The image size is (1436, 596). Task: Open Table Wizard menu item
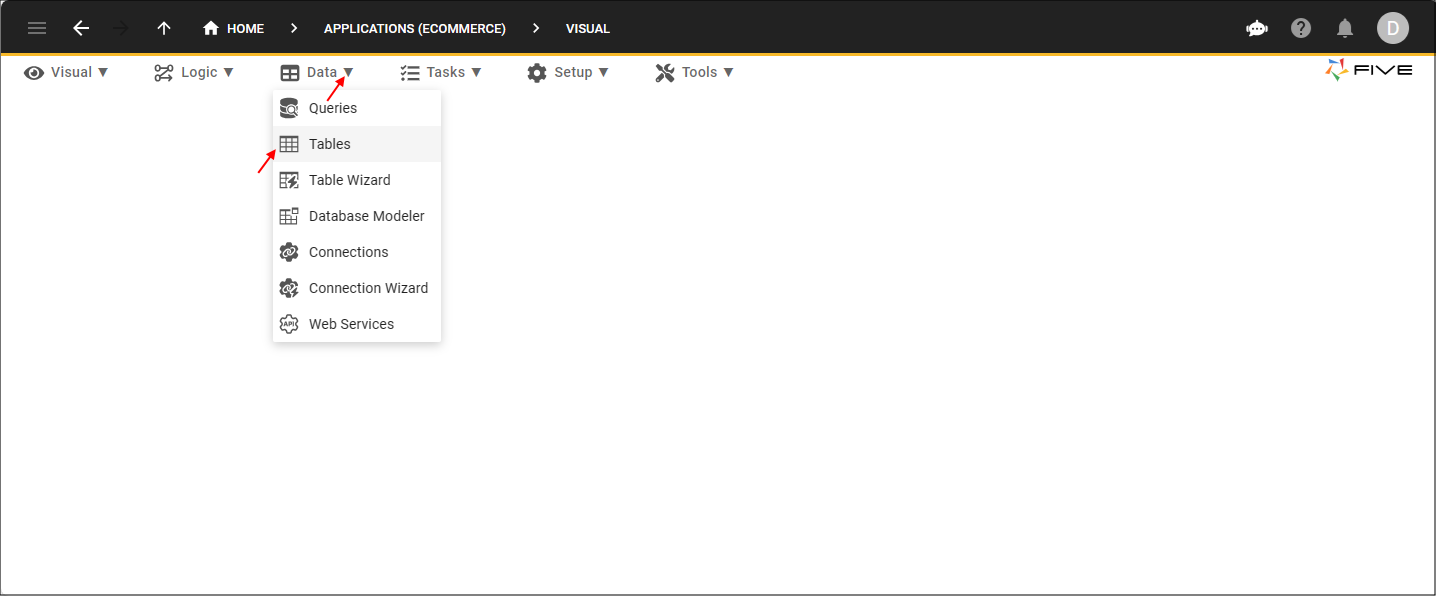(349, 180)
